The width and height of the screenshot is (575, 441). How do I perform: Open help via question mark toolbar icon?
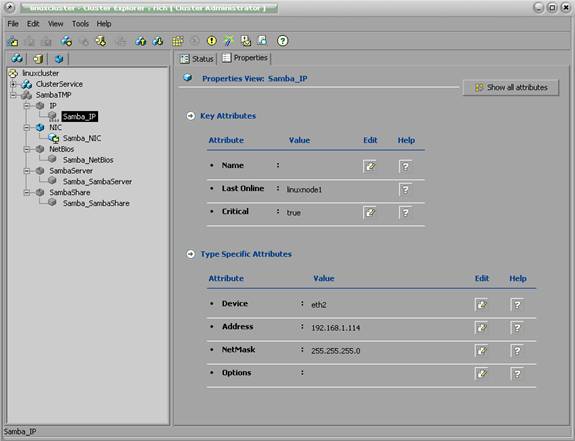282,41
